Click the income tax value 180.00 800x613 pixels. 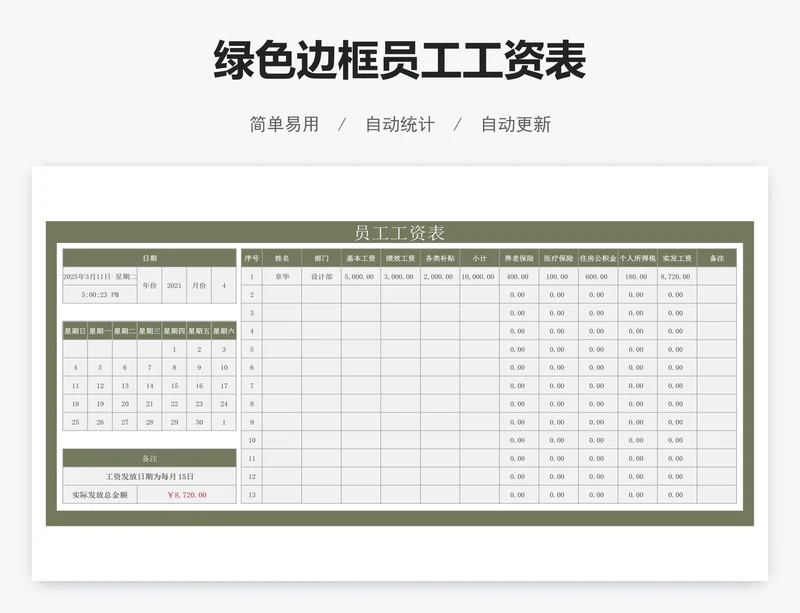[x=637, y=277]
